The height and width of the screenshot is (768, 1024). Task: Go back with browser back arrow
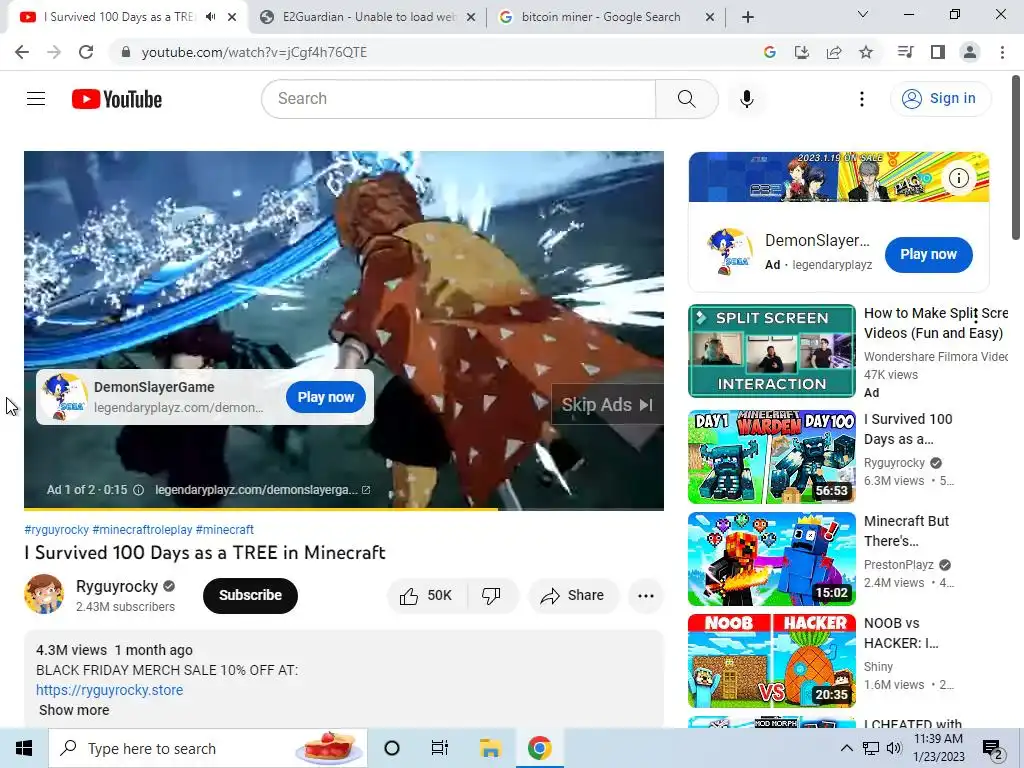[x=22, y=52]
